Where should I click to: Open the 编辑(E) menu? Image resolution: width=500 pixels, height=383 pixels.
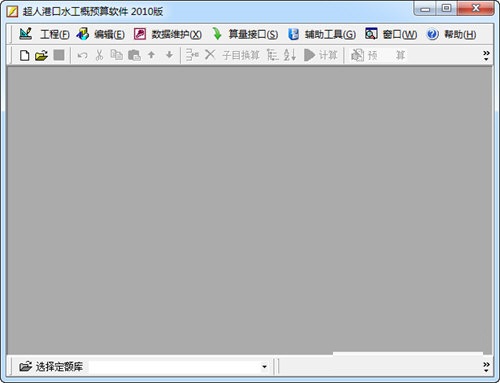100,34
